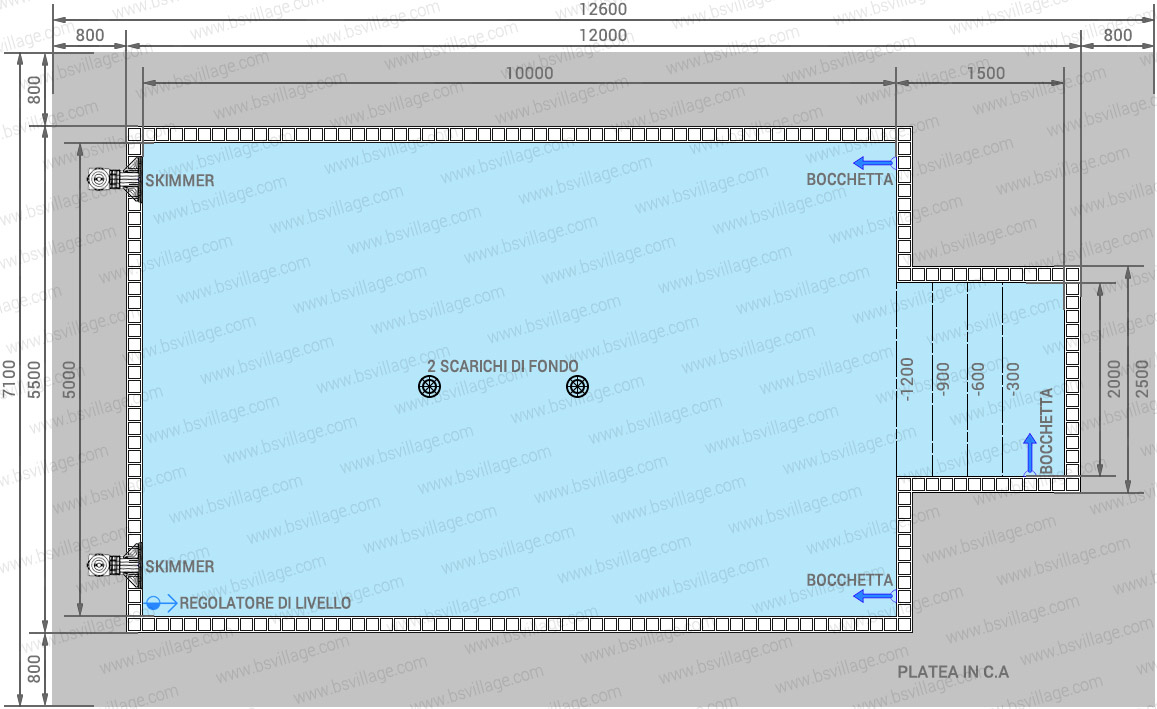The width and height of the screenshot is (1157, 709).
Task: Click the -1200 step depth label
Action: point(907,379)
